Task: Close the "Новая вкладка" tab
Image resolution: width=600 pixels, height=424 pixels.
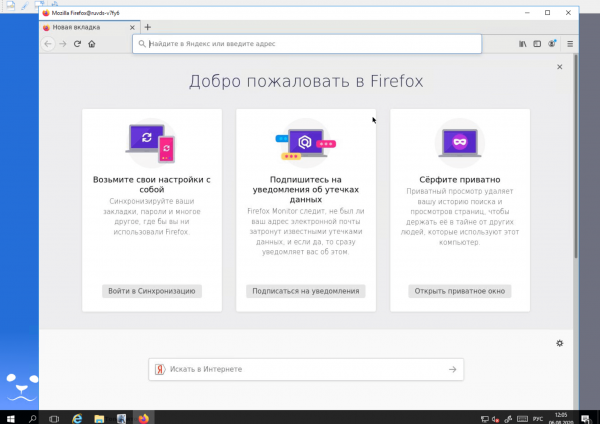Action: (x=131, y=27)
